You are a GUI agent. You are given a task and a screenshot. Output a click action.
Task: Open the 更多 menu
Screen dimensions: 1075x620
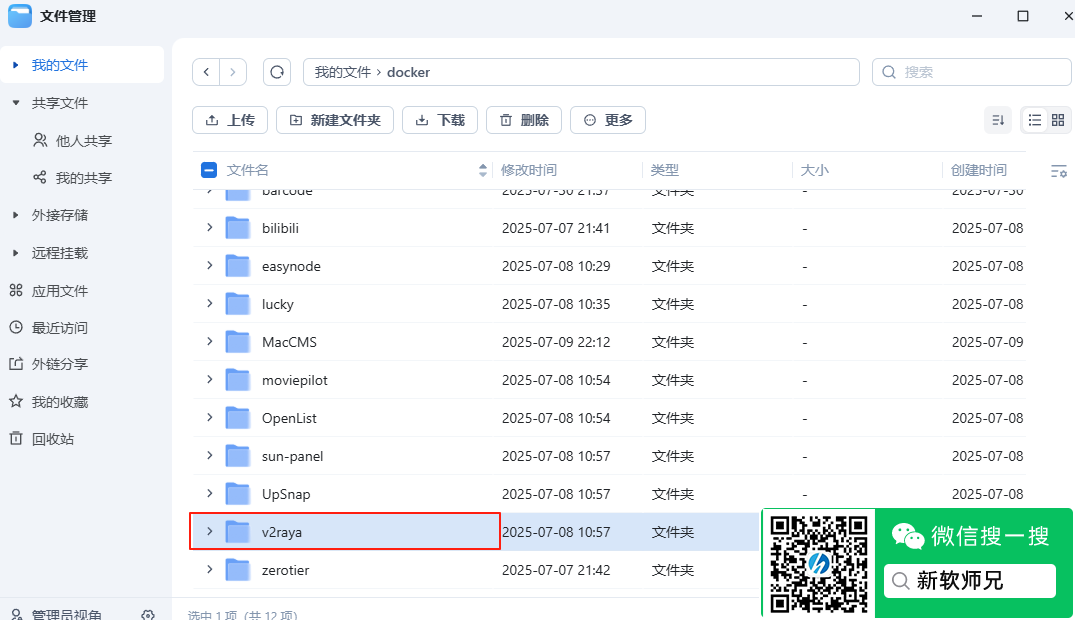click(607, 119)
